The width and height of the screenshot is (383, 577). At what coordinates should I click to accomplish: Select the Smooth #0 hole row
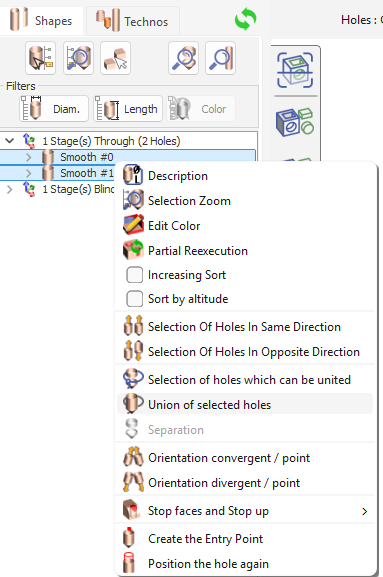pos(127,157)
